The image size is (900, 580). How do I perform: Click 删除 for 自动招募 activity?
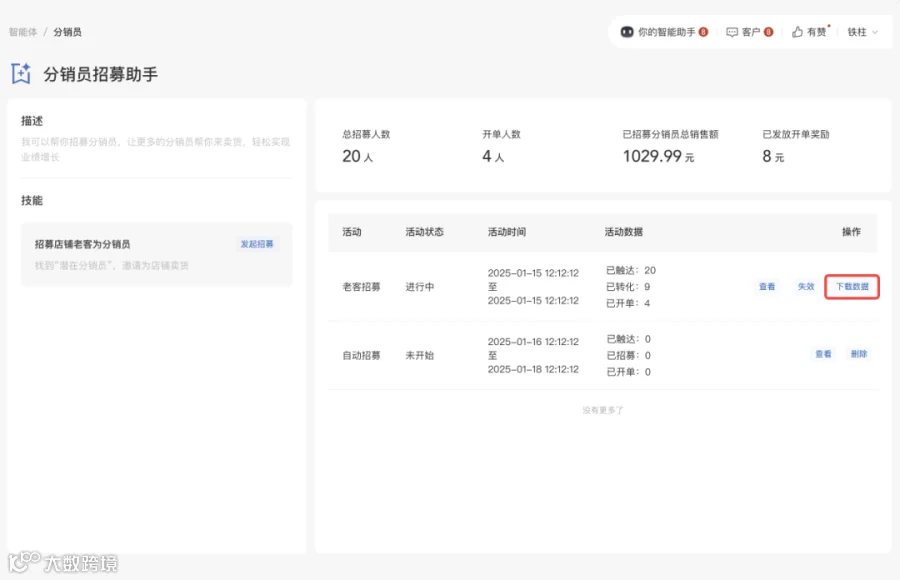[859, 354]
